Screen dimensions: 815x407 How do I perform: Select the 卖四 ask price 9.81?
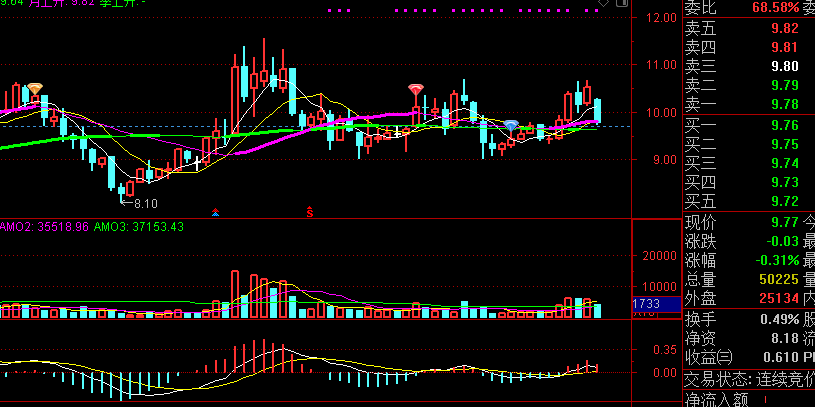785,47
